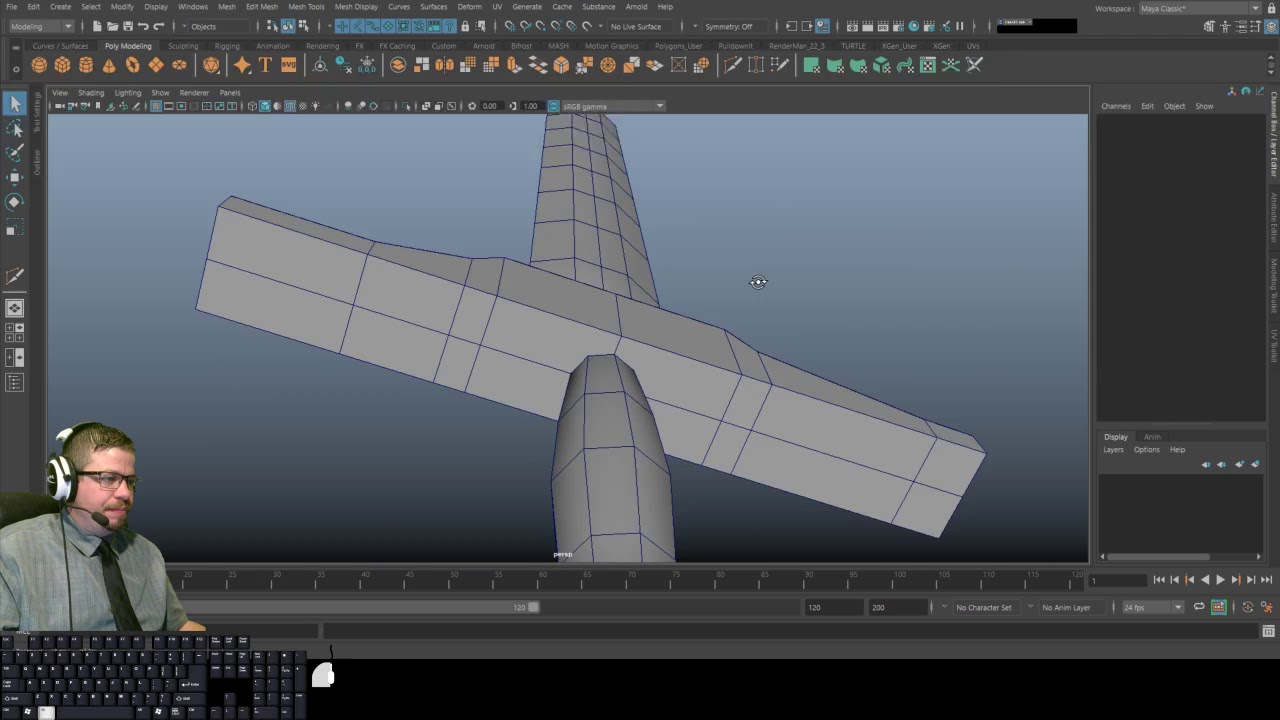The width and height of the screenshot is (1280, 720).
Task: Click the Extrude shelf icon
Action: (514, 65)
